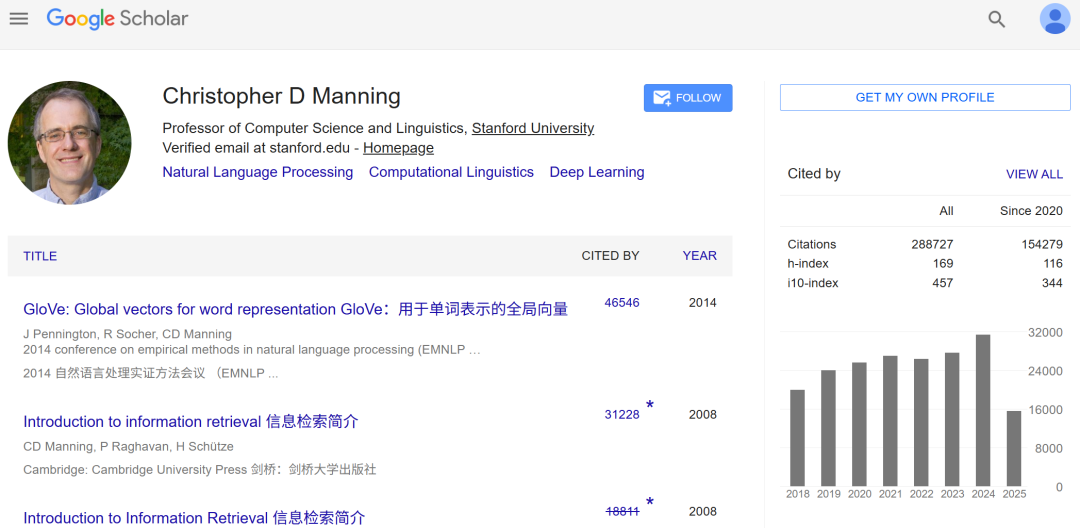The image size is (1080, 528).
Task: Open View All citation statistics
Action: (1034, 174)
